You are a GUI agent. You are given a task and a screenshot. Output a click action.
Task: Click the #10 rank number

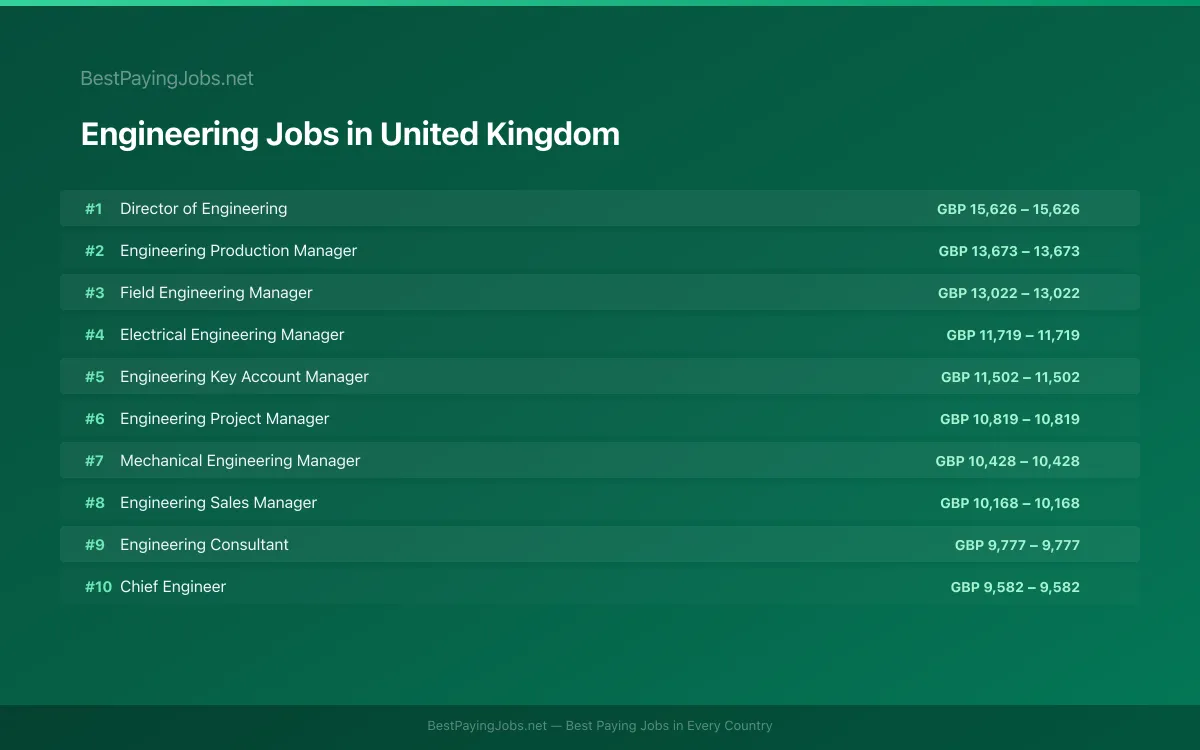(98, 587)
